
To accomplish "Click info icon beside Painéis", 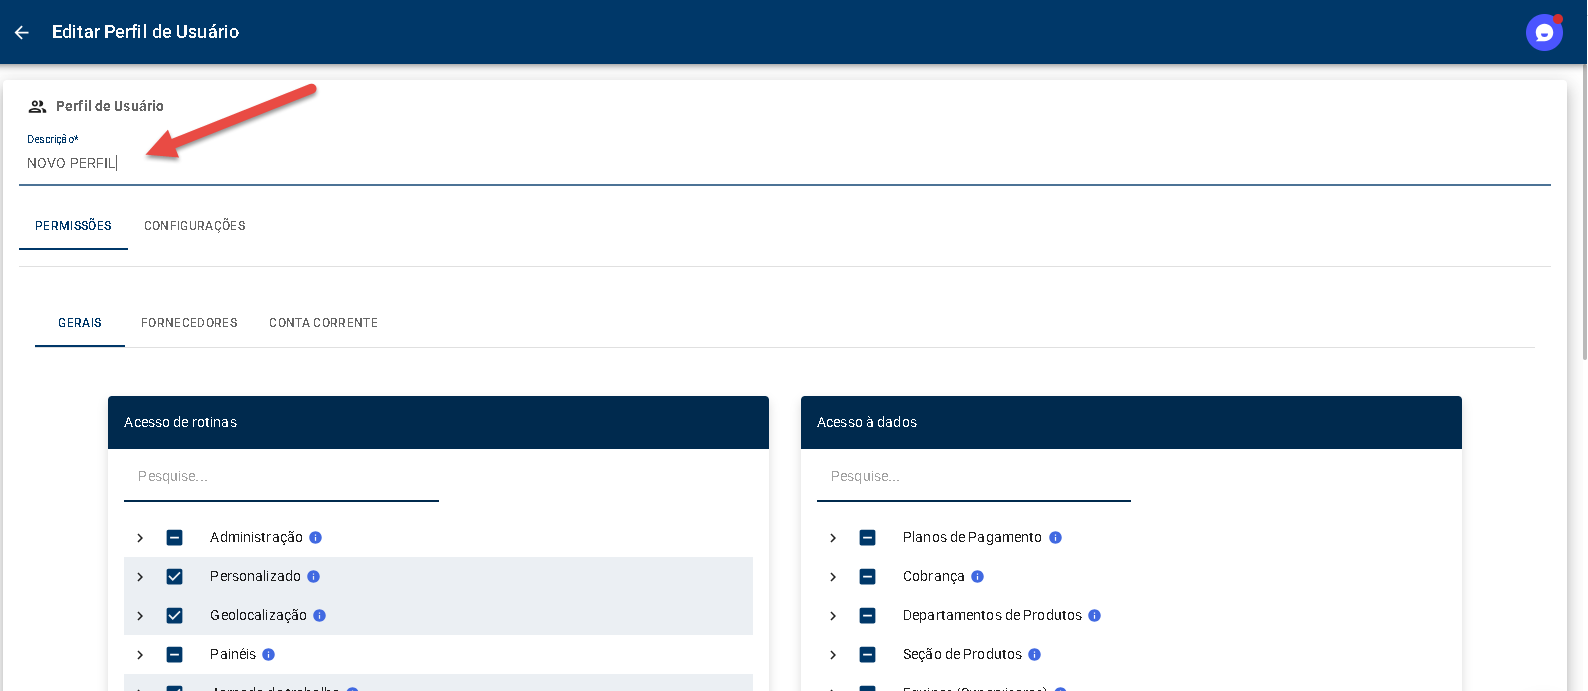I will click(x=269, y=655).
